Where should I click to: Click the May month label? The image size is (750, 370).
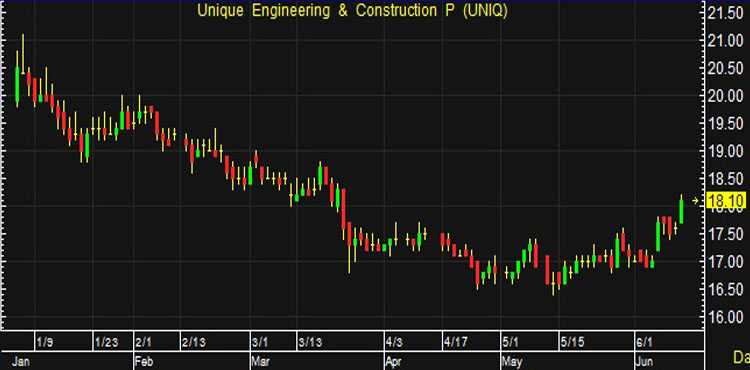point(511,362)
